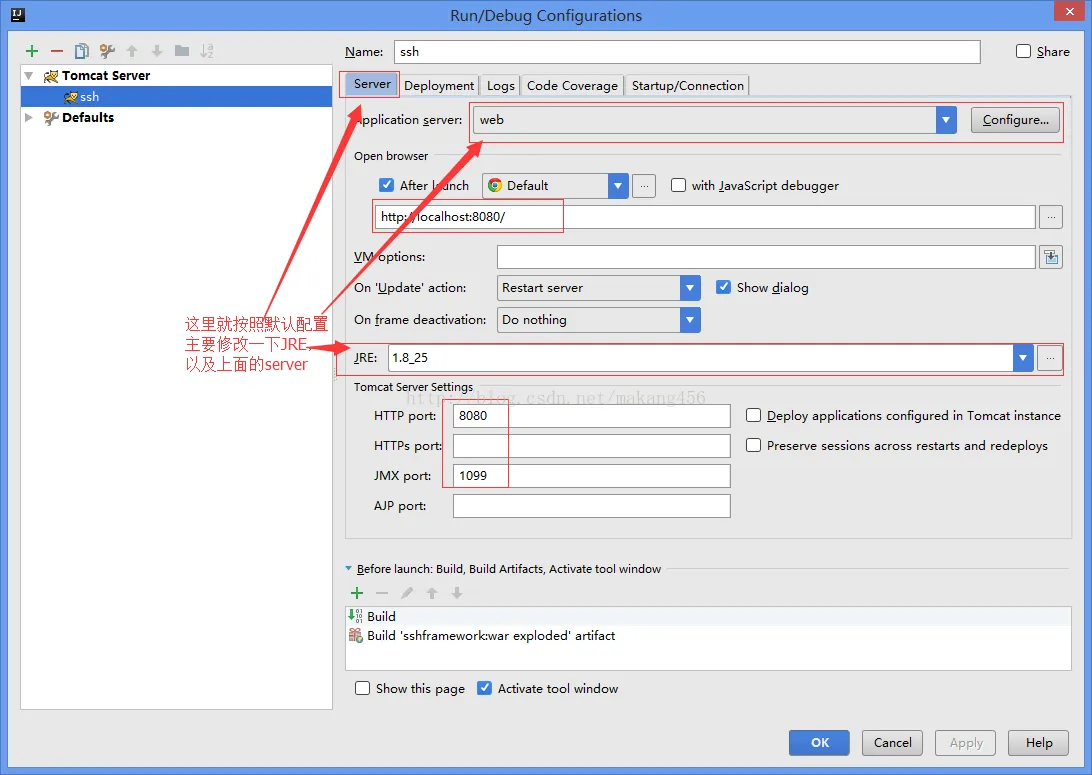Open the On frame deactivation dropdown
1092x775 pixels.
point(689,320)
